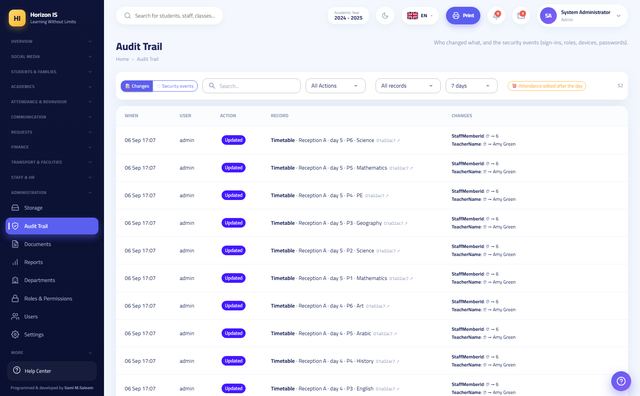
Task: Expand the Communication sidebar section
Action: click(51, 117)
